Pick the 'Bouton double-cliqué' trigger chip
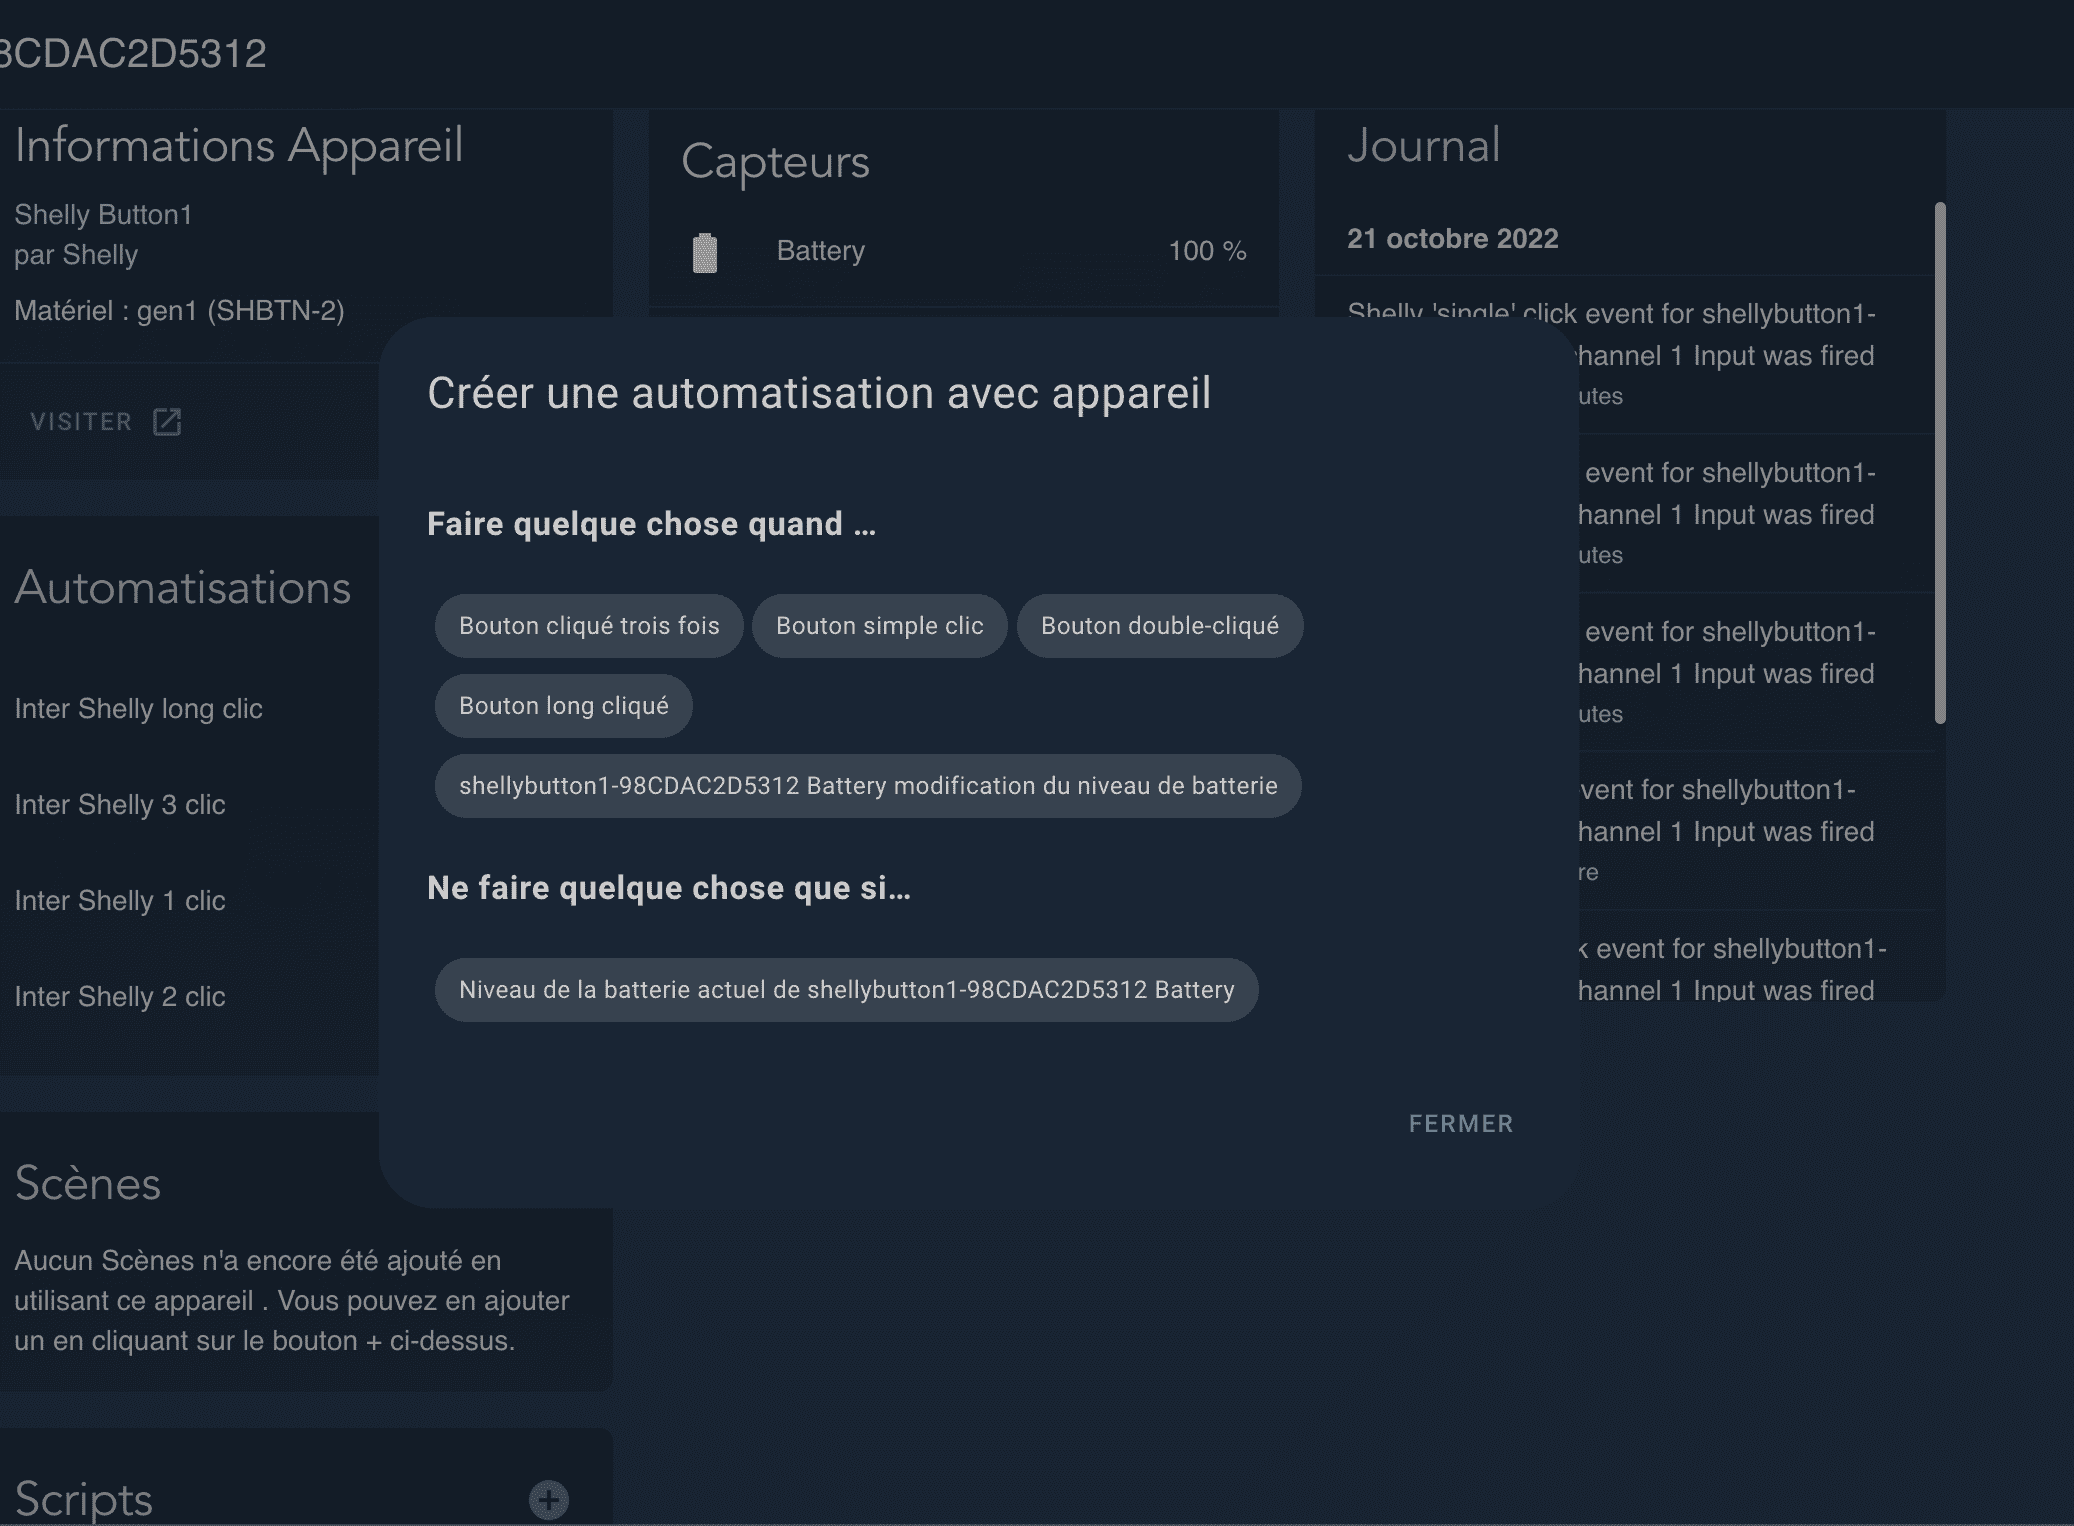 tap(1160, 626)
